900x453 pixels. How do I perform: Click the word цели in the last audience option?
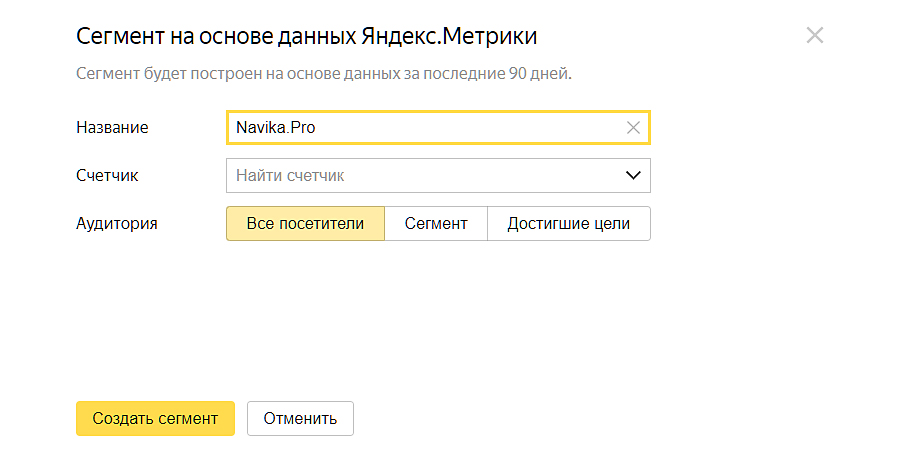coord(610,223)
